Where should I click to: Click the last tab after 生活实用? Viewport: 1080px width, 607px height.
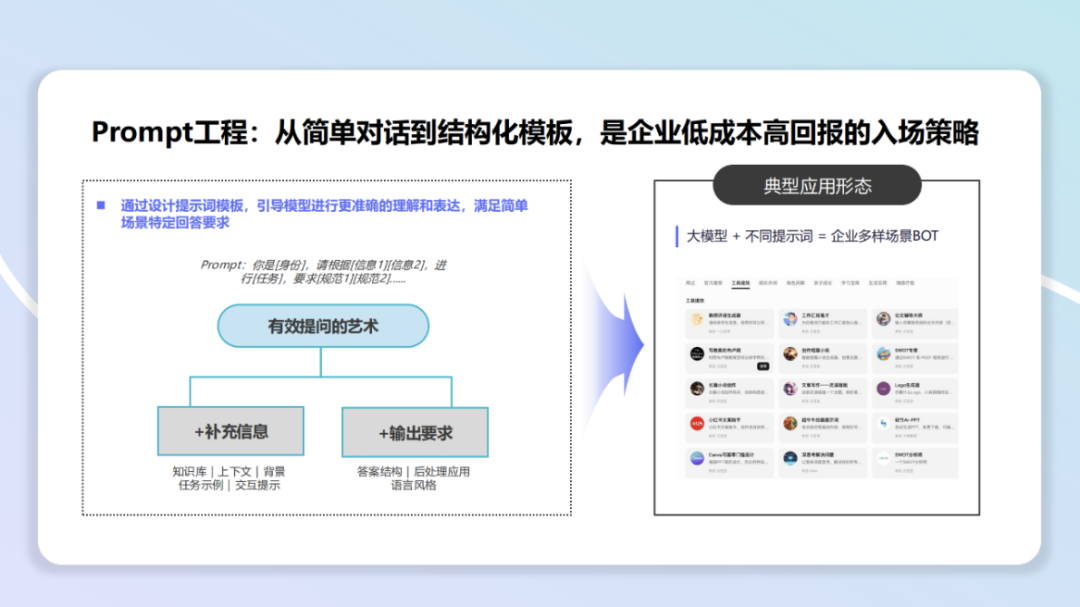(905, 283)
